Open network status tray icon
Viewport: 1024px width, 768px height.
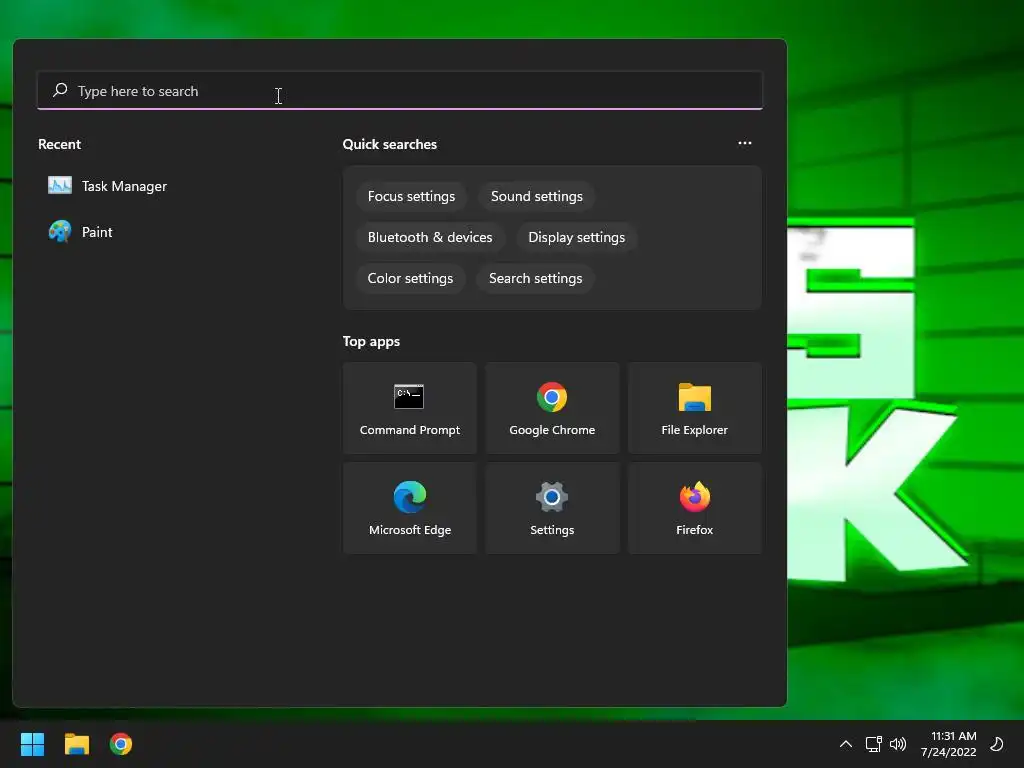pos(873,744)
